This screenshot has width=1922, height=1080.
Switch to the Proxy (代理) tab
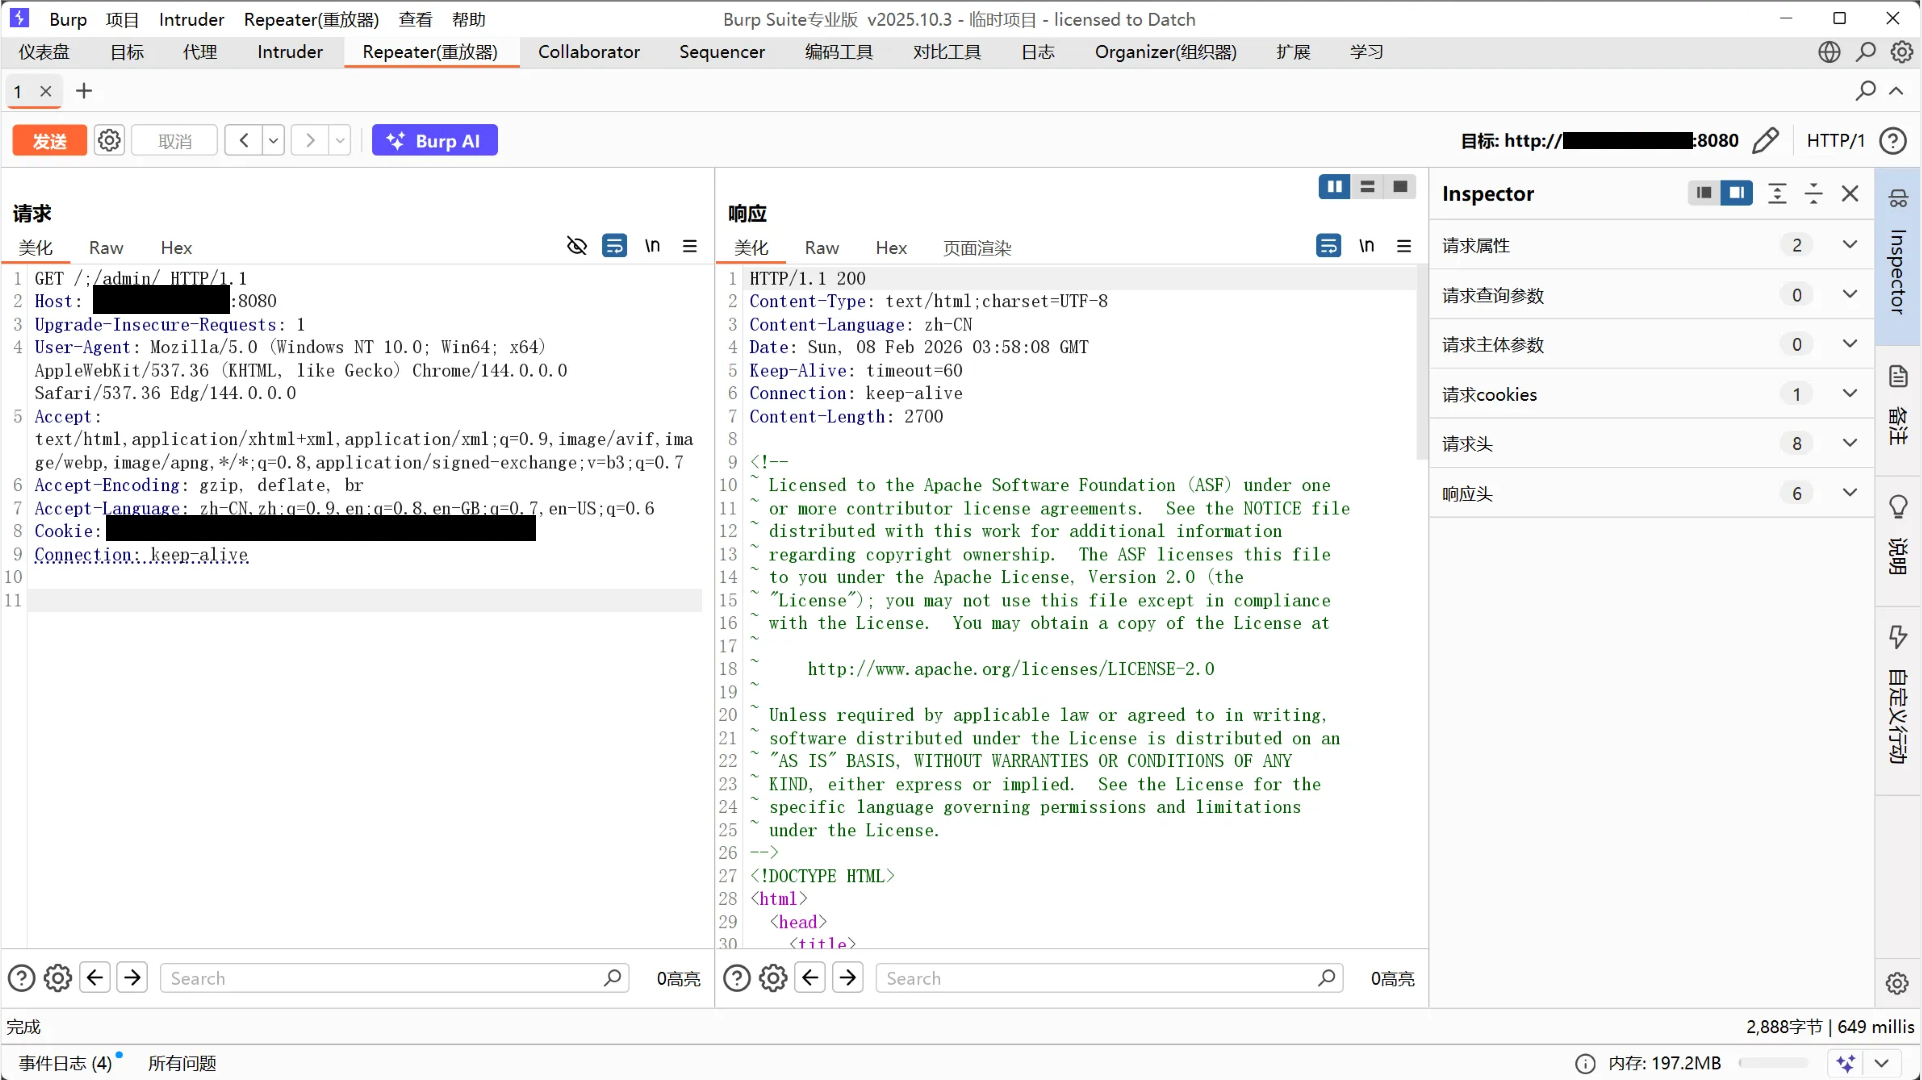[x=200, y=52]
